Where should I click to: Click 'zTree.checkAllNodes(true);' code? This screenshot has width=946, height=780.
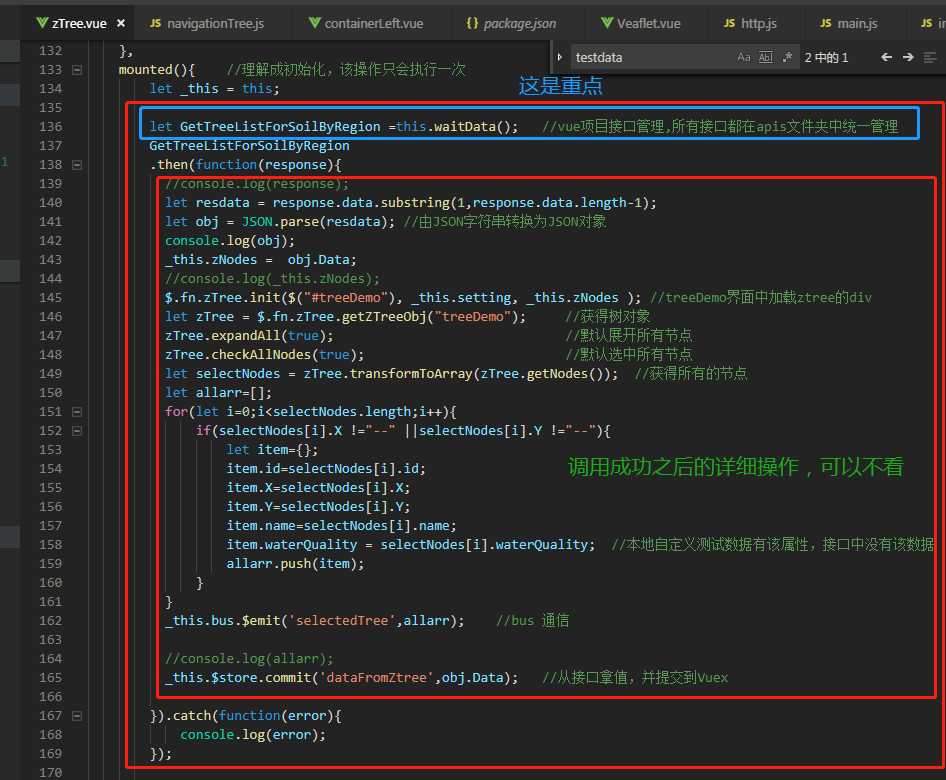264,355
